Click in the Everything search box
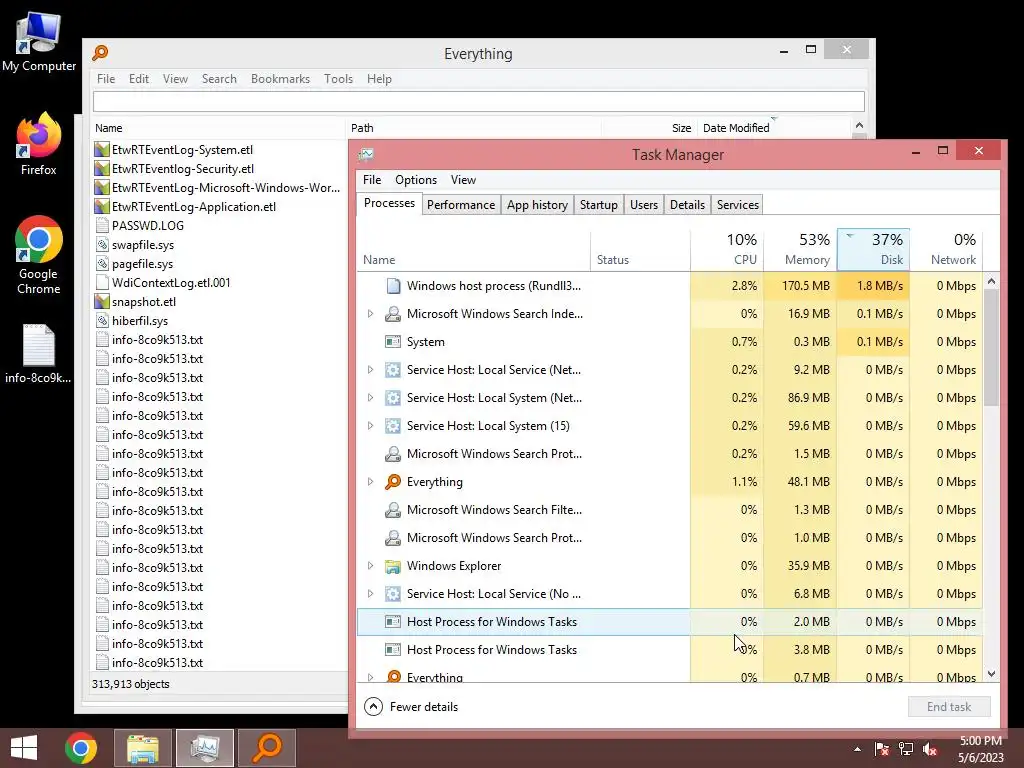Screen dimensions: 1024x768 (479, 101)
